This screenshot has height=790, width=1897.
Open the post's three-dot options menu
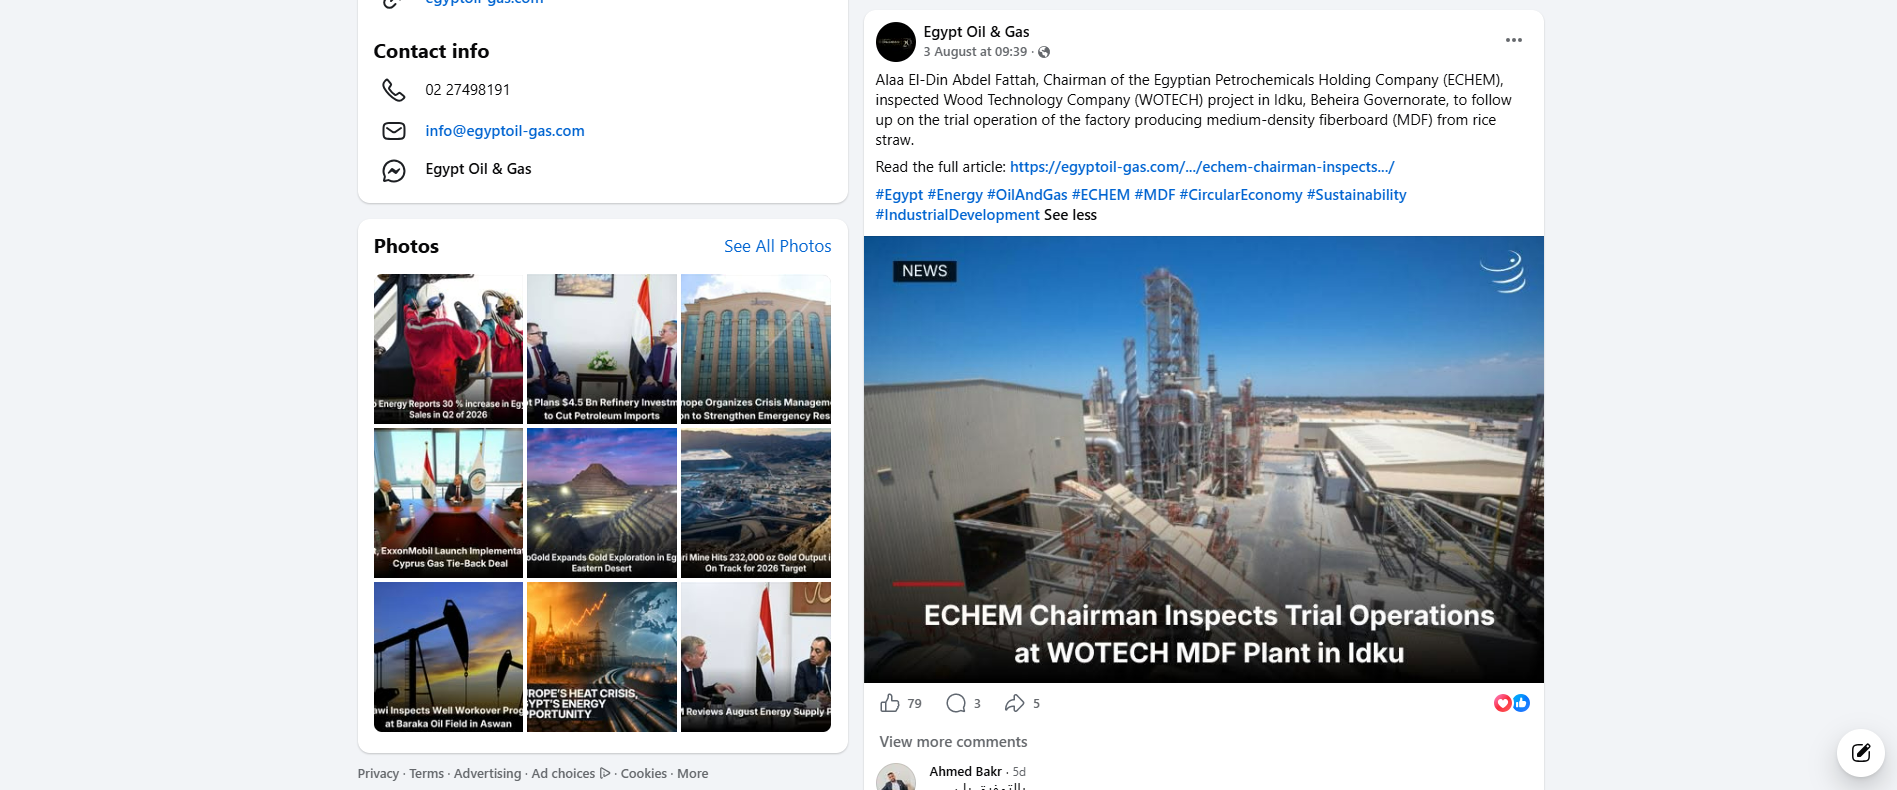click(1514, 40)
